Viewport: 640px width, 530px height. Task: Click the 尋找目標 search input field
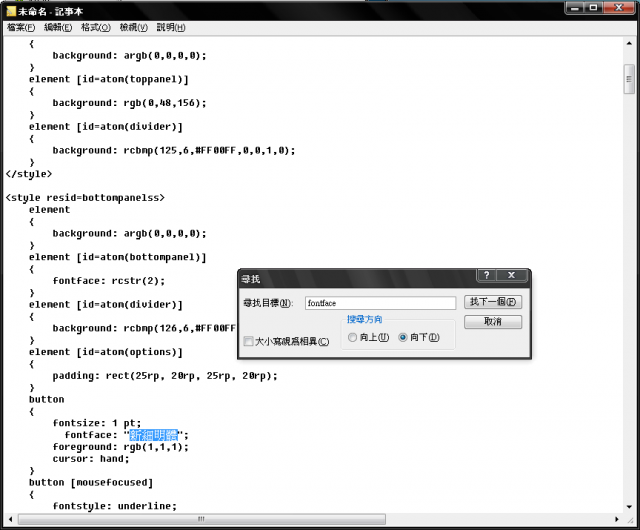pos(380,303)
